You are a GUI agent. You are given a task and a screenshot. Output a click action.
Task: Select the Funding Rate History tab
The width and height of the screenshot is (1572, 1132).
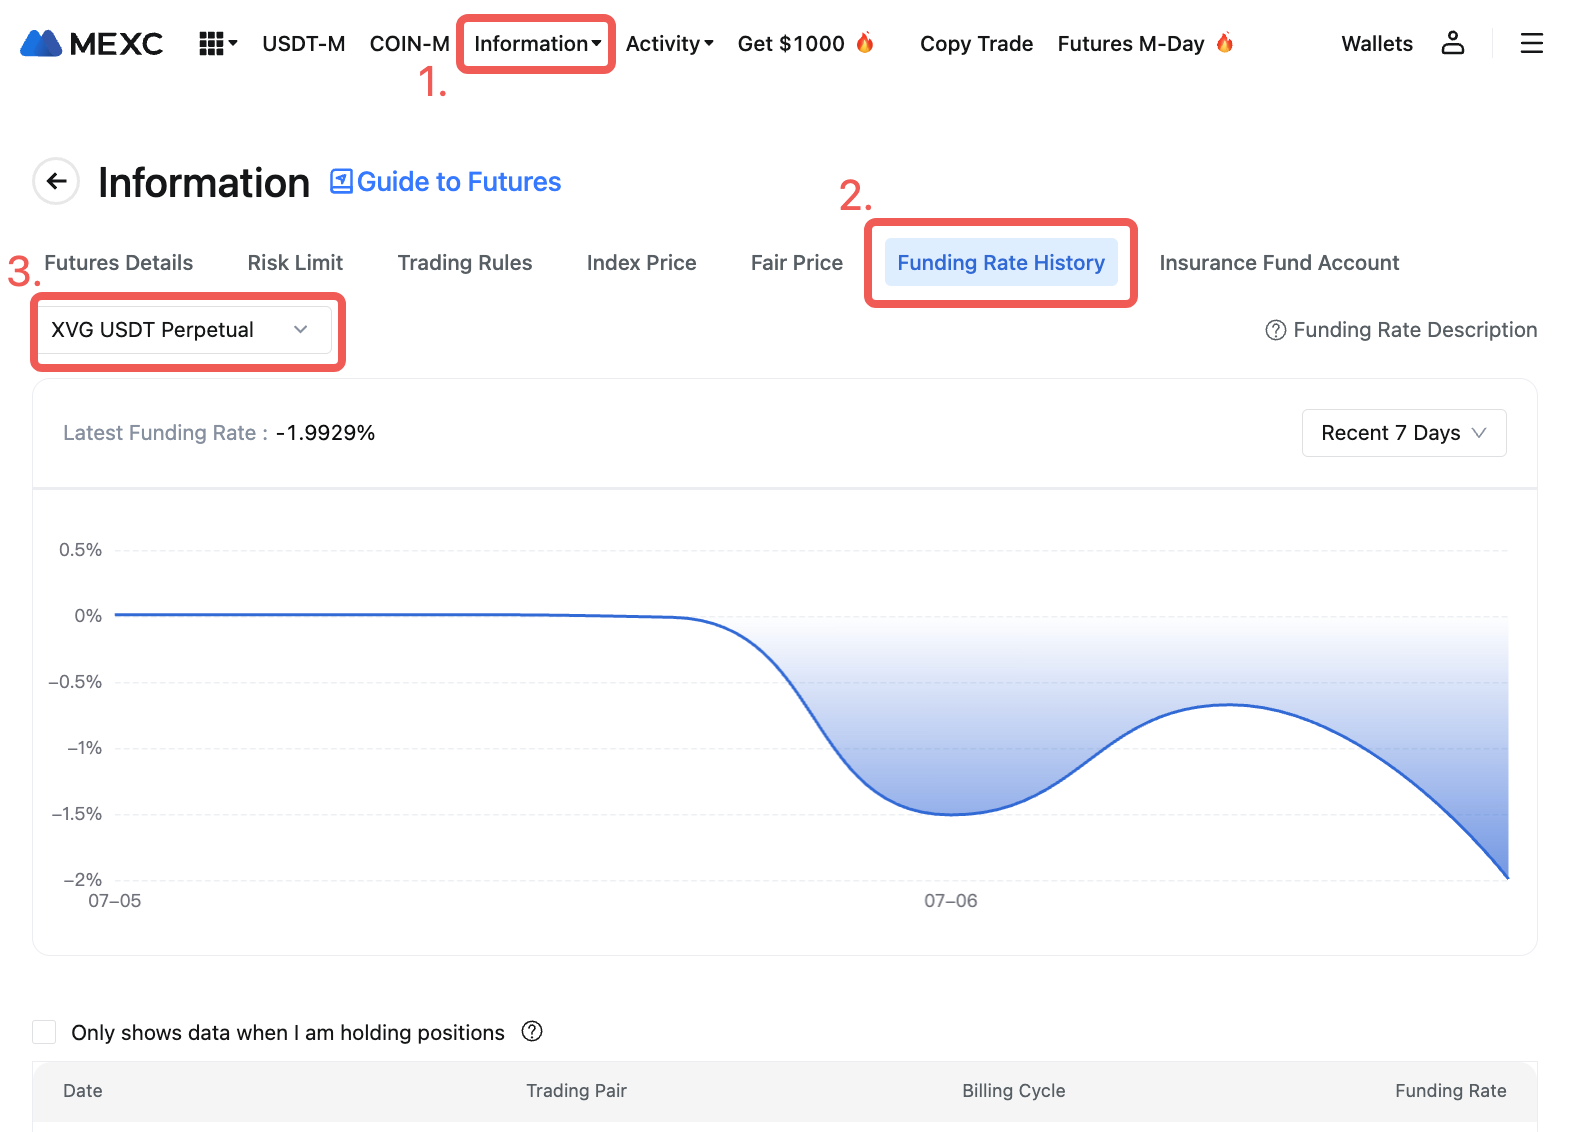click(x=1000, y=263)
